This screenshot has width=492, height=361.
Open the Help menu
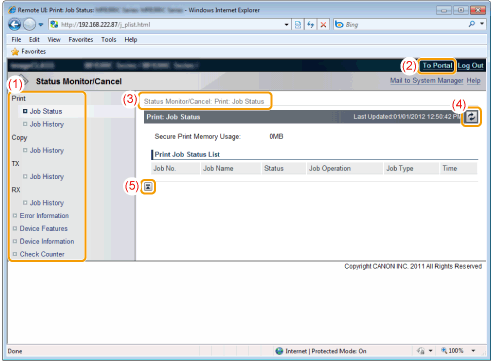[x=131, y=40]
